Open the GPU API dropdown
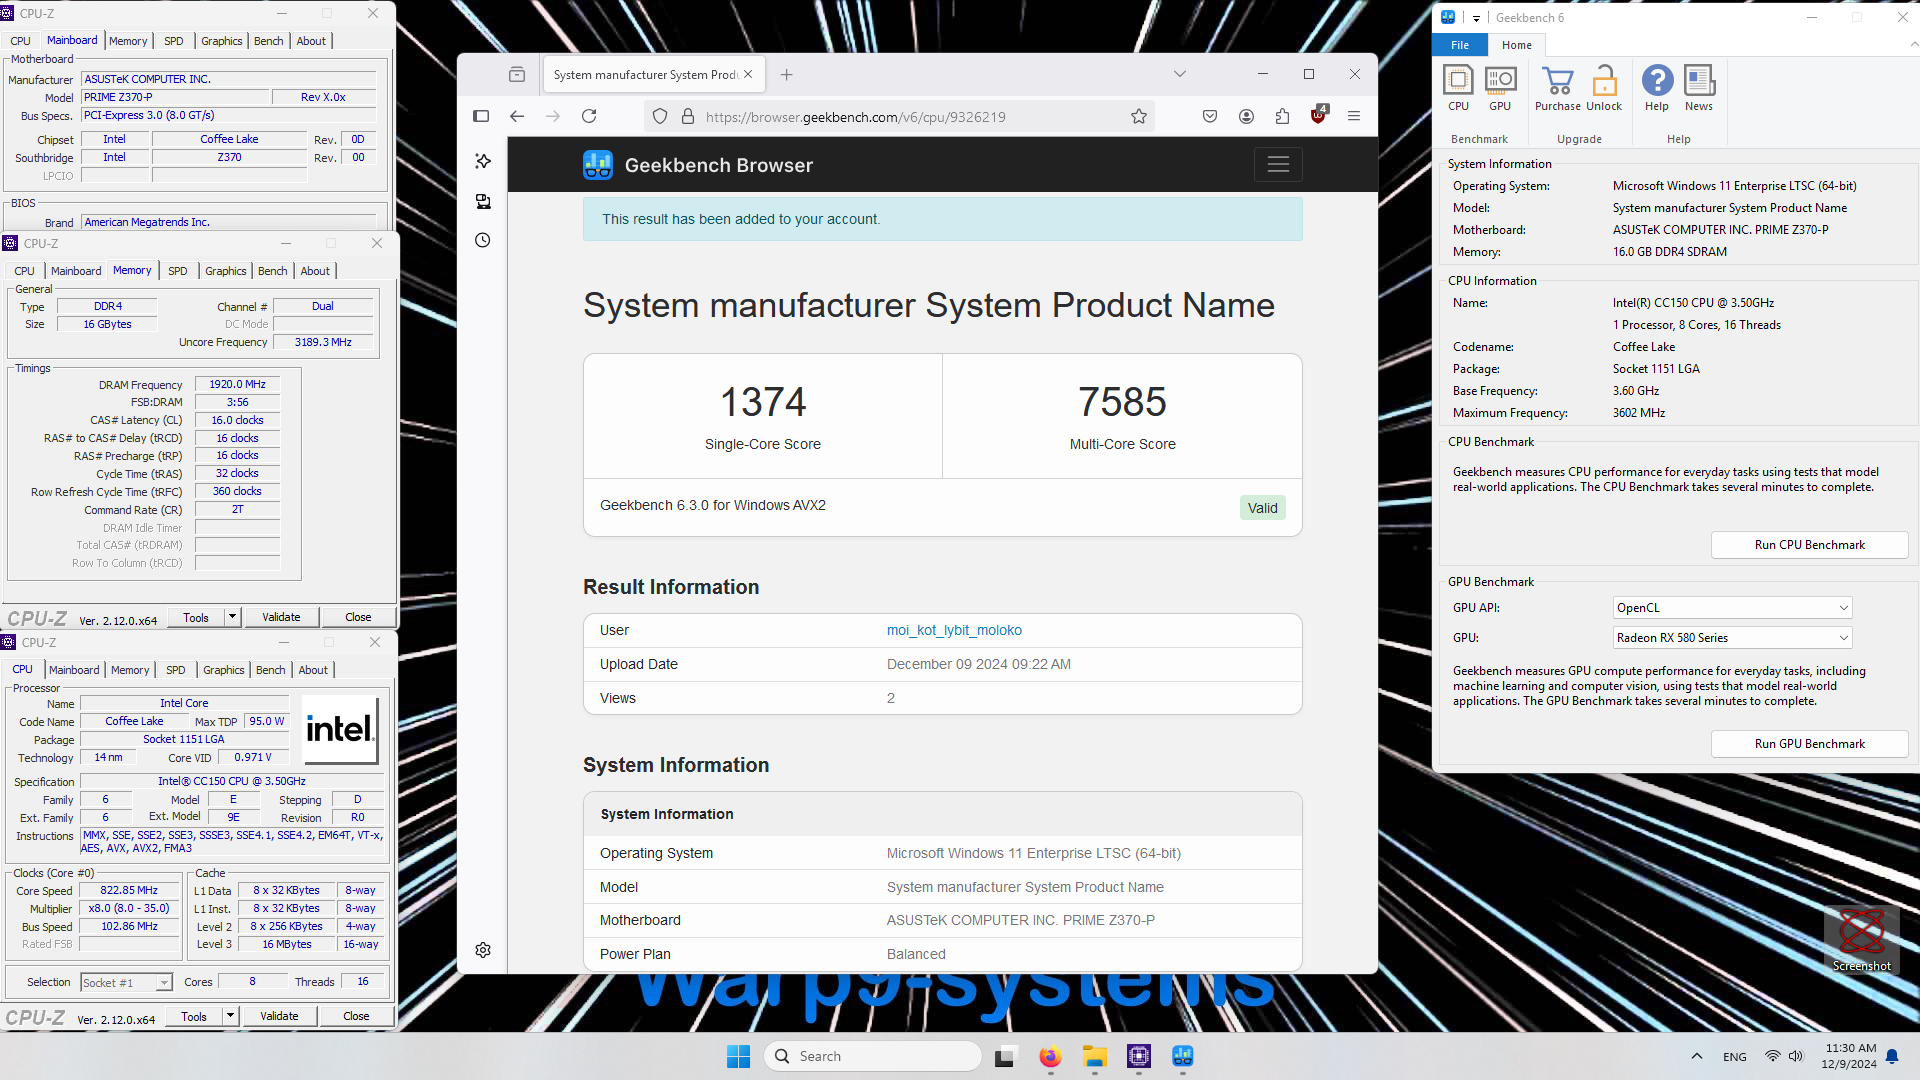The width and height of the screenshot is (1920, 1080). 1732,608
